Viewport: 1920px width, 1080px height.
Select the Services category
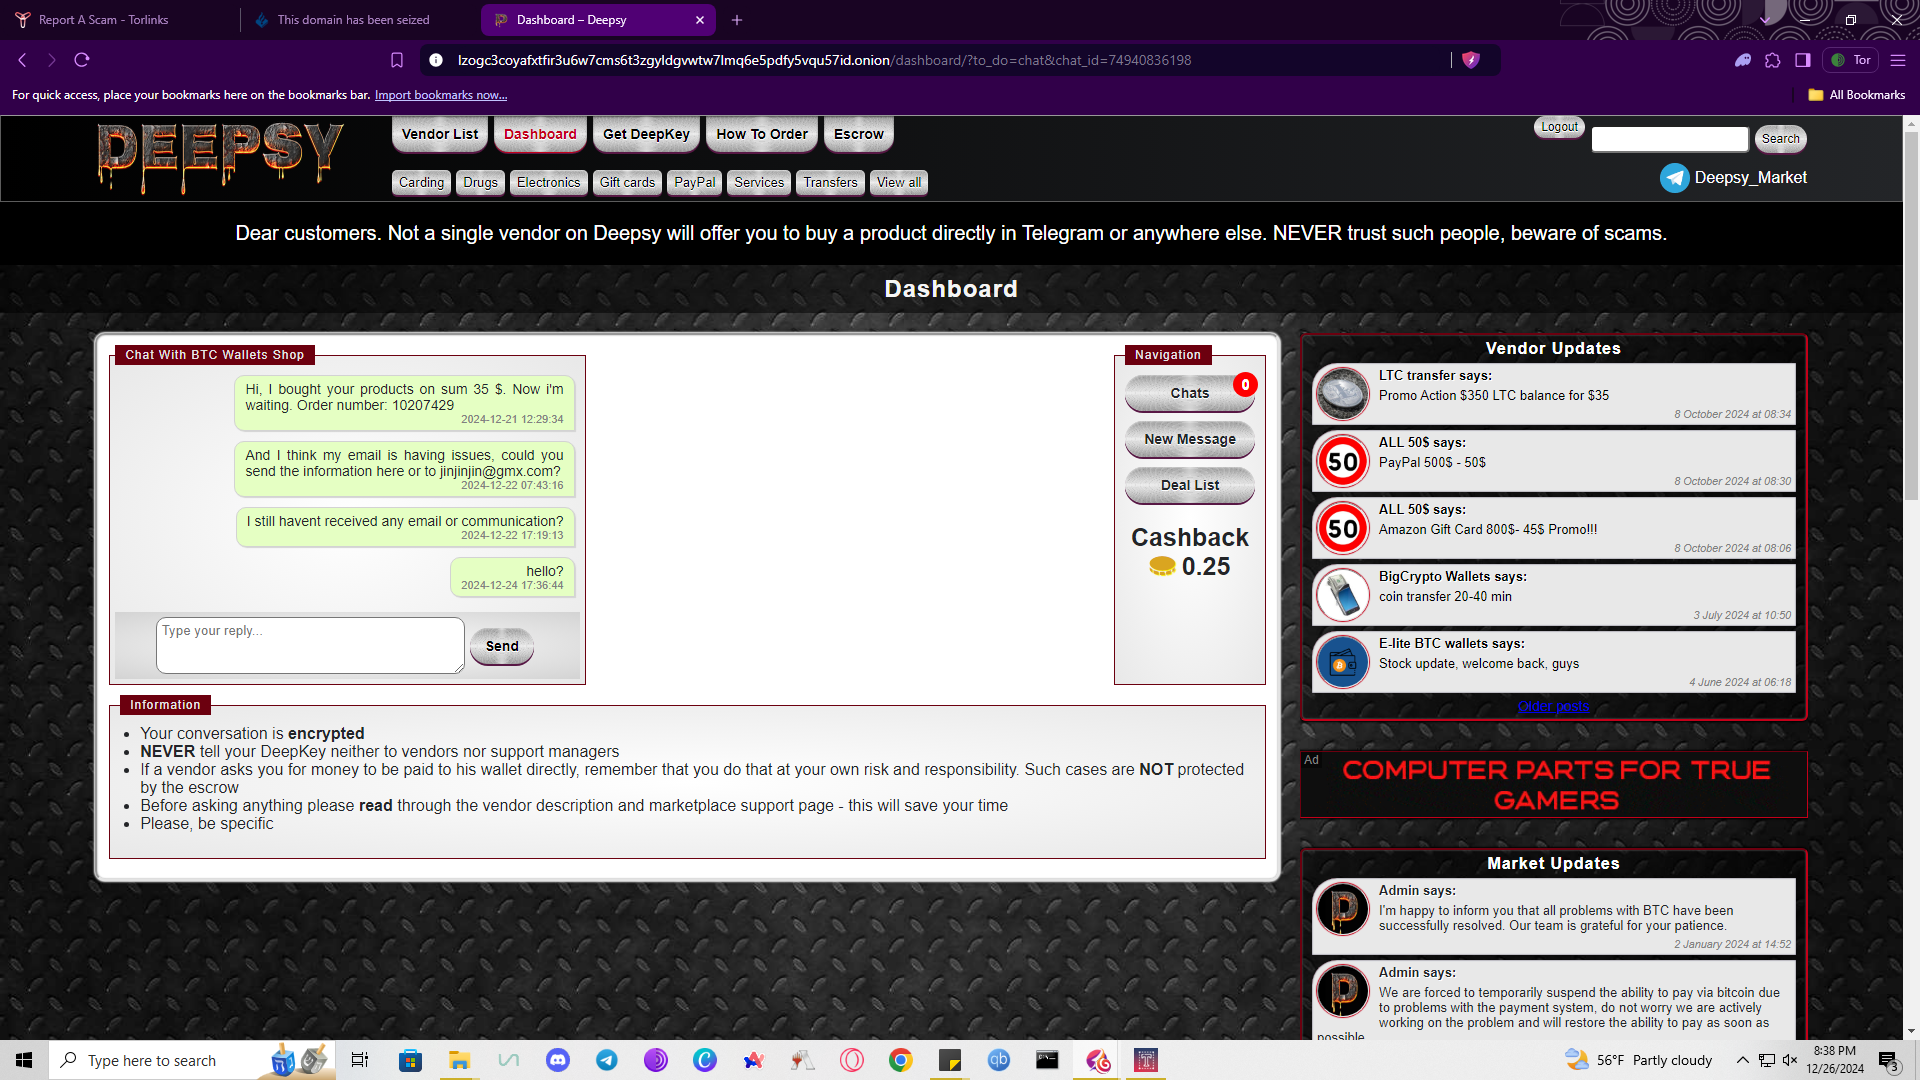click(759, 182)
